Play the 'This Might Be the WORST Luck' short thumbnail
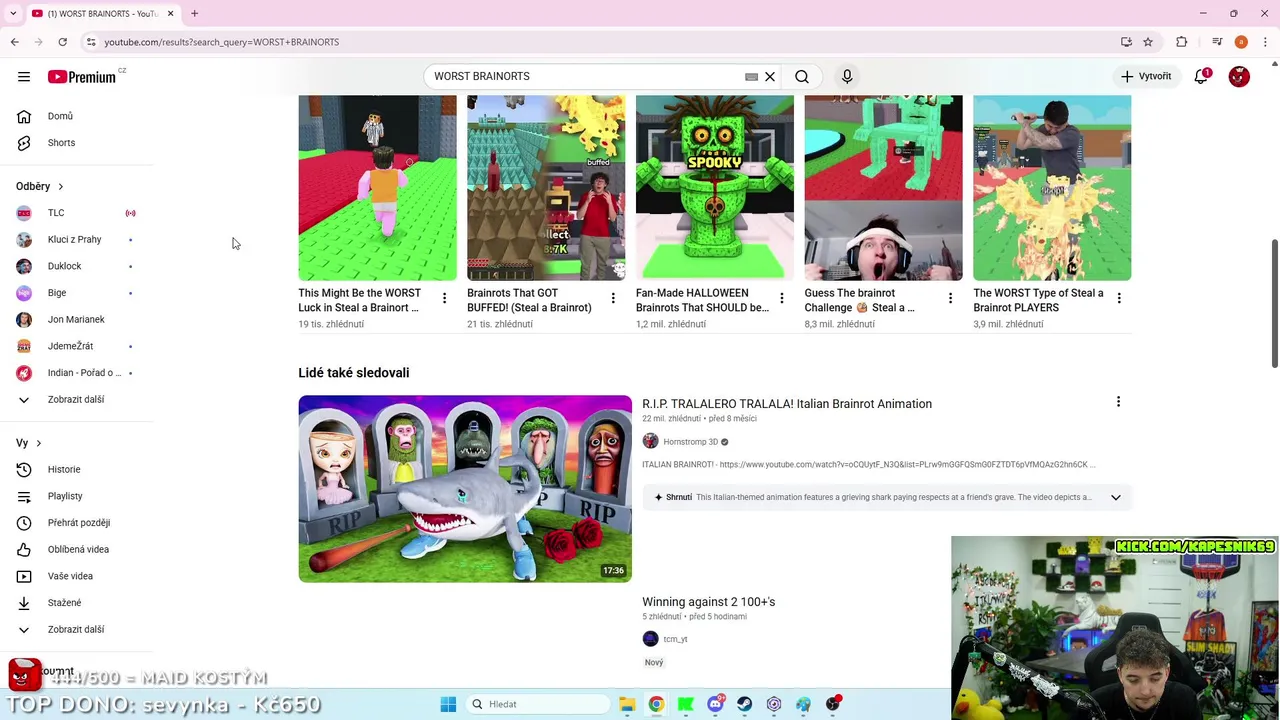Viewport: 1280px width, 720px height. pos(377,188)
